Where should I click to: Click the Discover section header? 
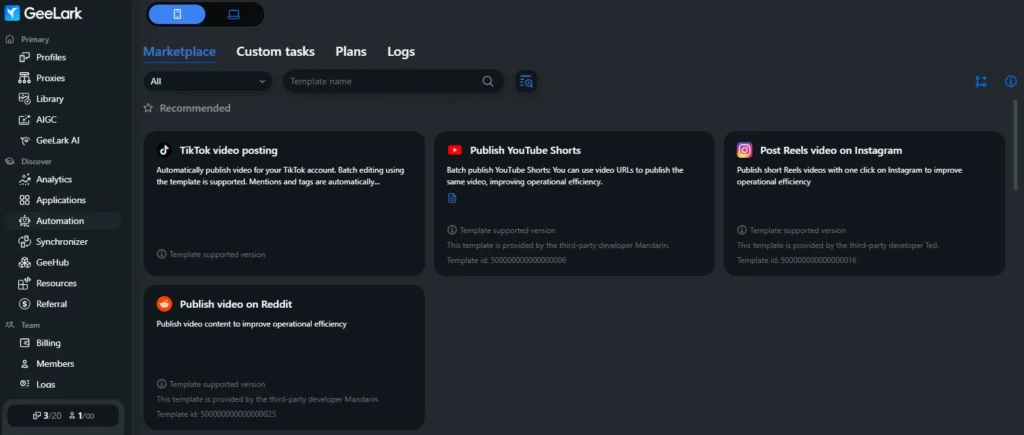28,161
